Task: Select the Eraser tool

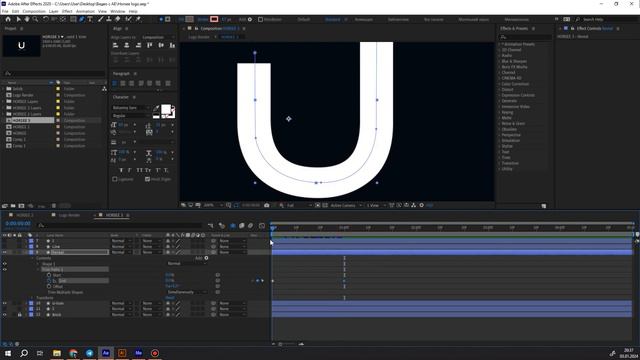Action: [118, 19]
